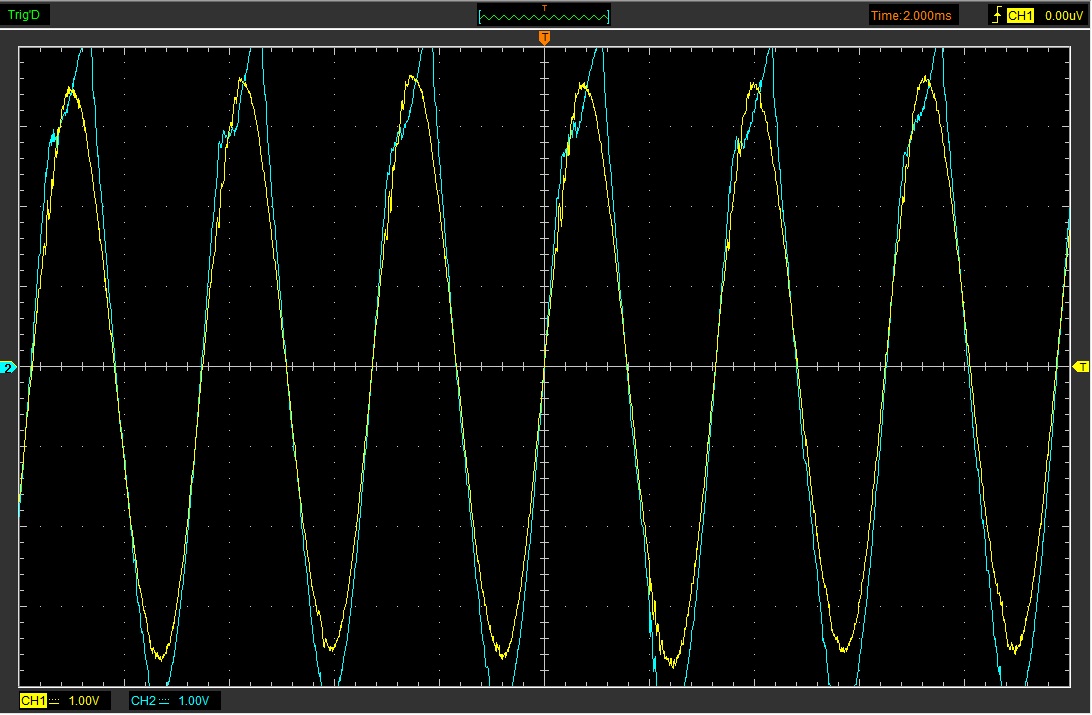The width and height of the screenshot is (1092, 715).
Task: Click the rising edge trigger icon
Action: tap(995, 15)
